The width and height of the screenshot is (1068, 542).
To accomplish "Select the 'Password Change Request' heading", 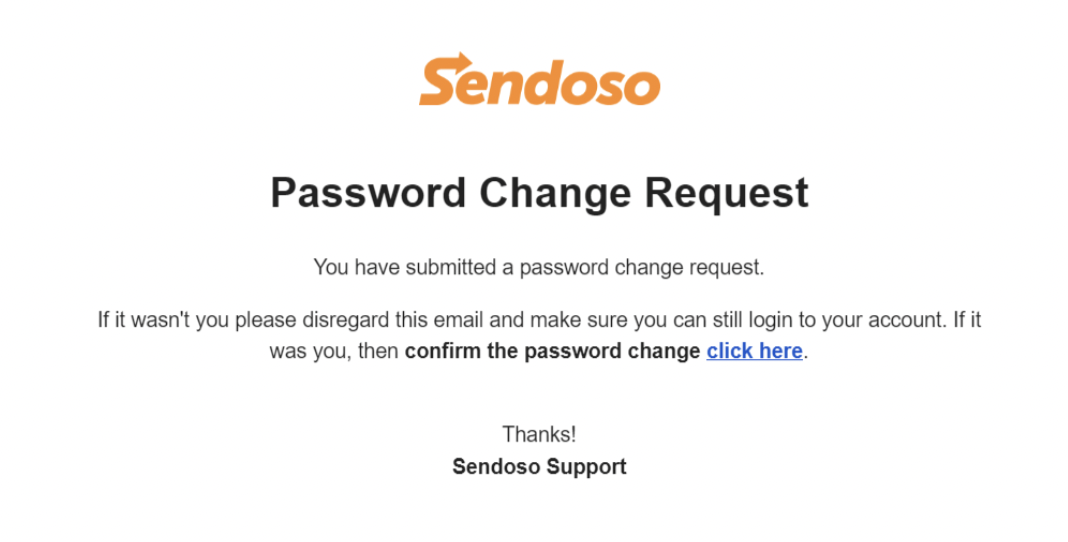I will pyautogui.click(x=539, y=193).
